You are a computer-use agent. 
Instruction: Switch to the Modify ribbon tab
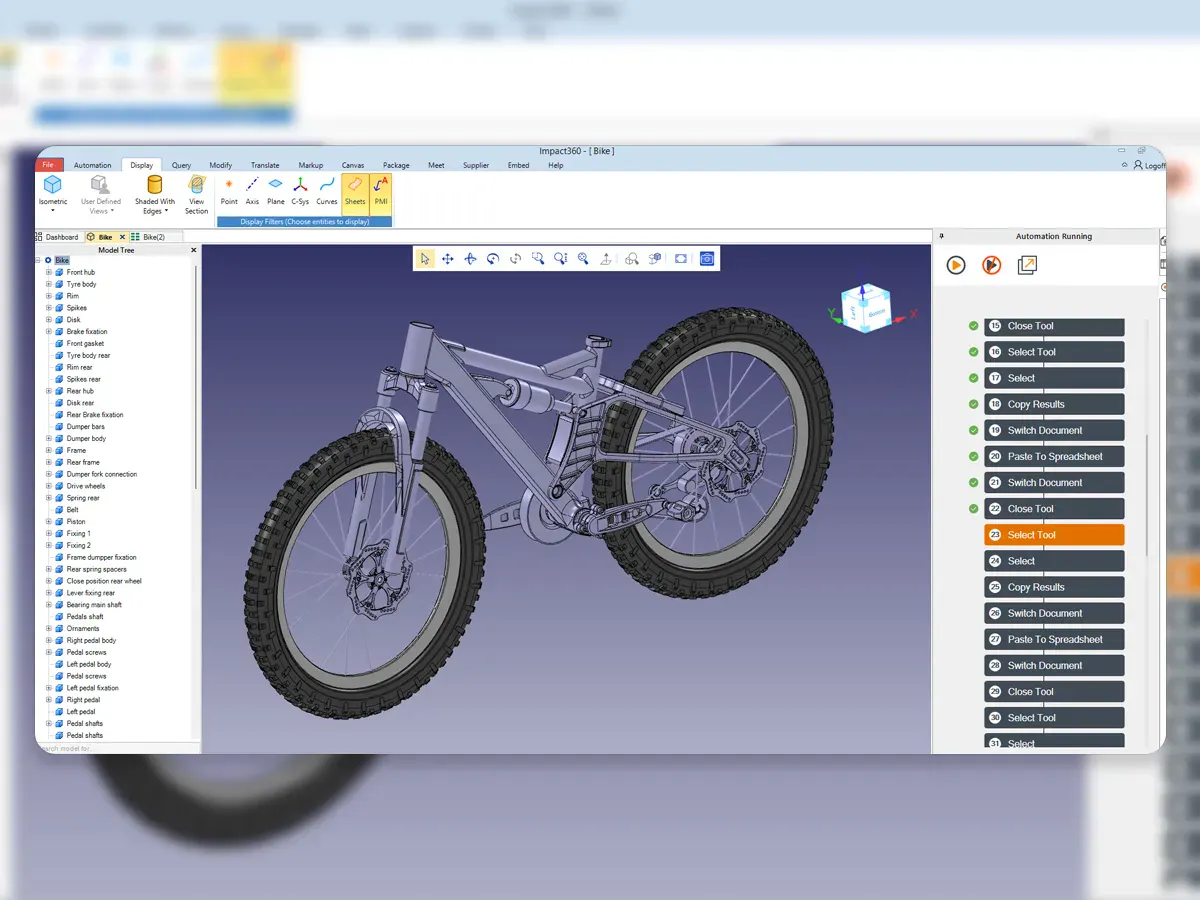coord(220,165)
